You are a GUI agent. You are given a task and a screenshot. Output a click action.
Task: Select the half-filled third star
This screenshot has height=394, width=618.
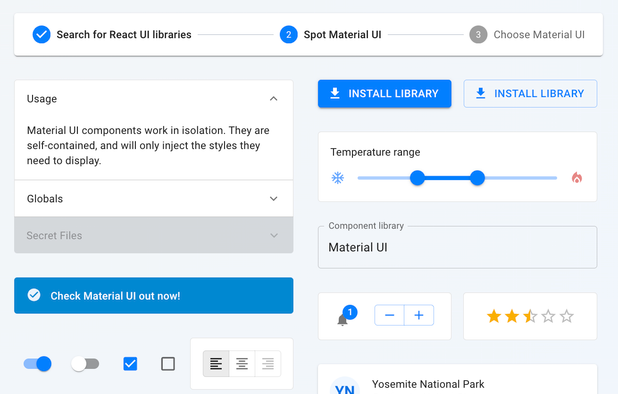[x=530, y=316]
